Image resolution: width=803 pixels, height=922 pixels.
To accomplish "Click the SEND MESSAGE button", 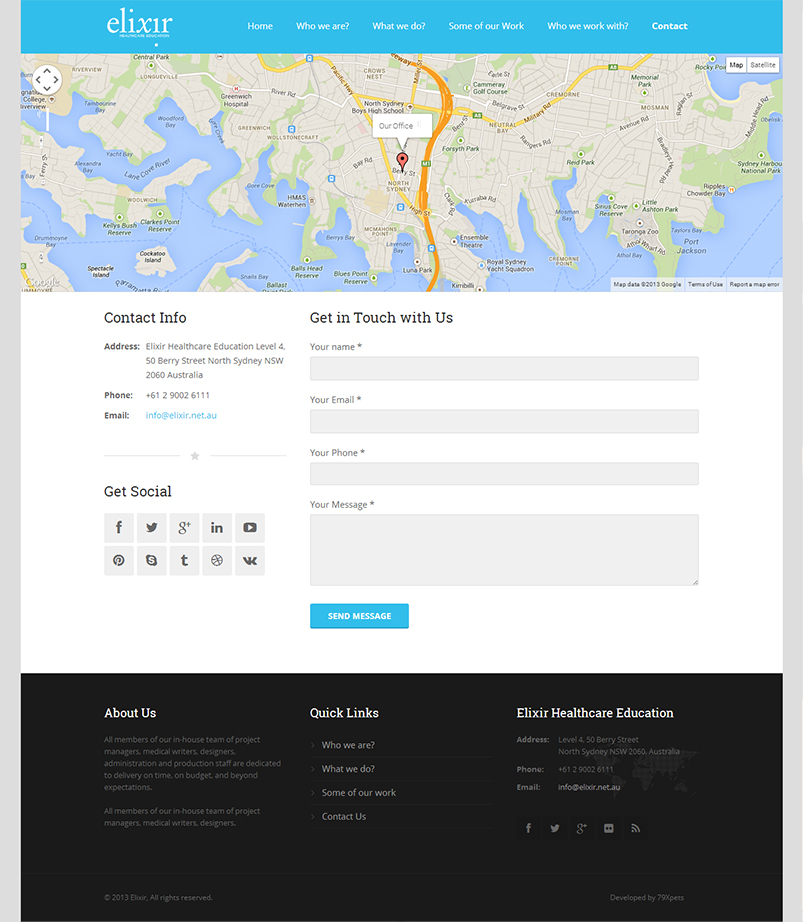I will (x=359, y=615).
